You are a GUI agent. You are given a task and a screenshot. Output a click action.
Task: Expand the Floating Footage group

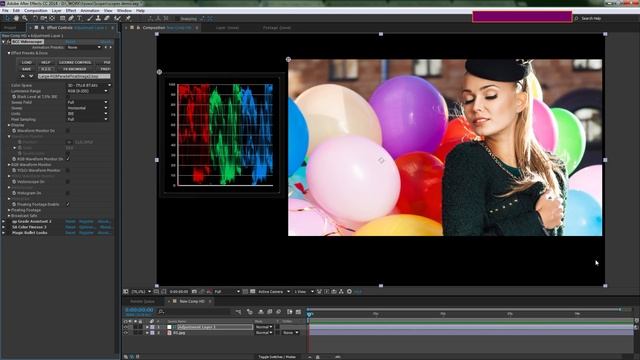(x=9, y=210)
